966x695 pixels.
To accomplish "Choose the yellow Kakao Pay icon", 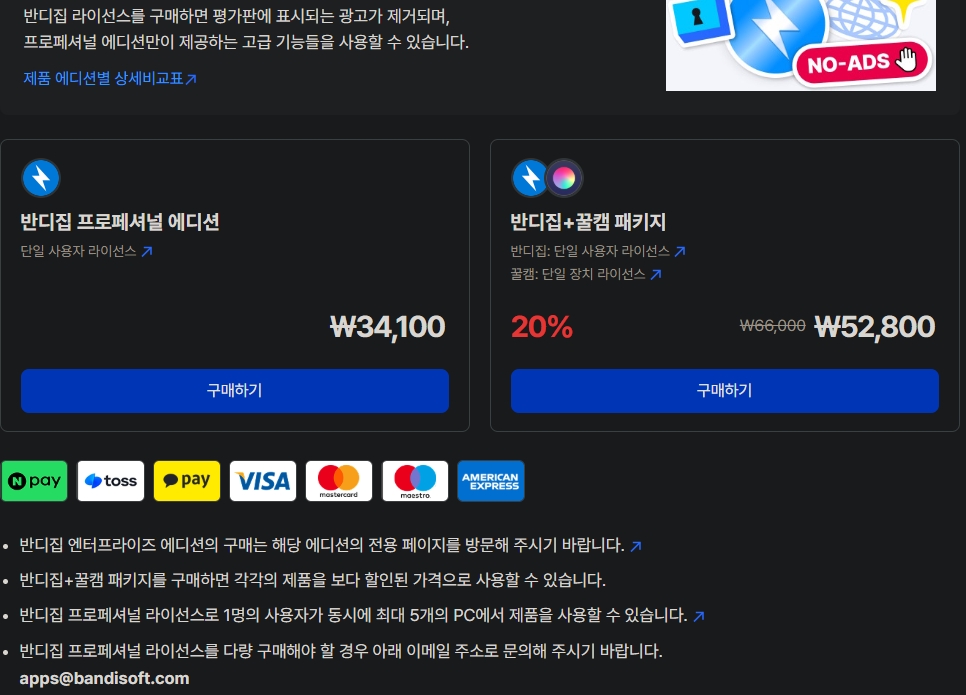I will click(x=187, y=481).
